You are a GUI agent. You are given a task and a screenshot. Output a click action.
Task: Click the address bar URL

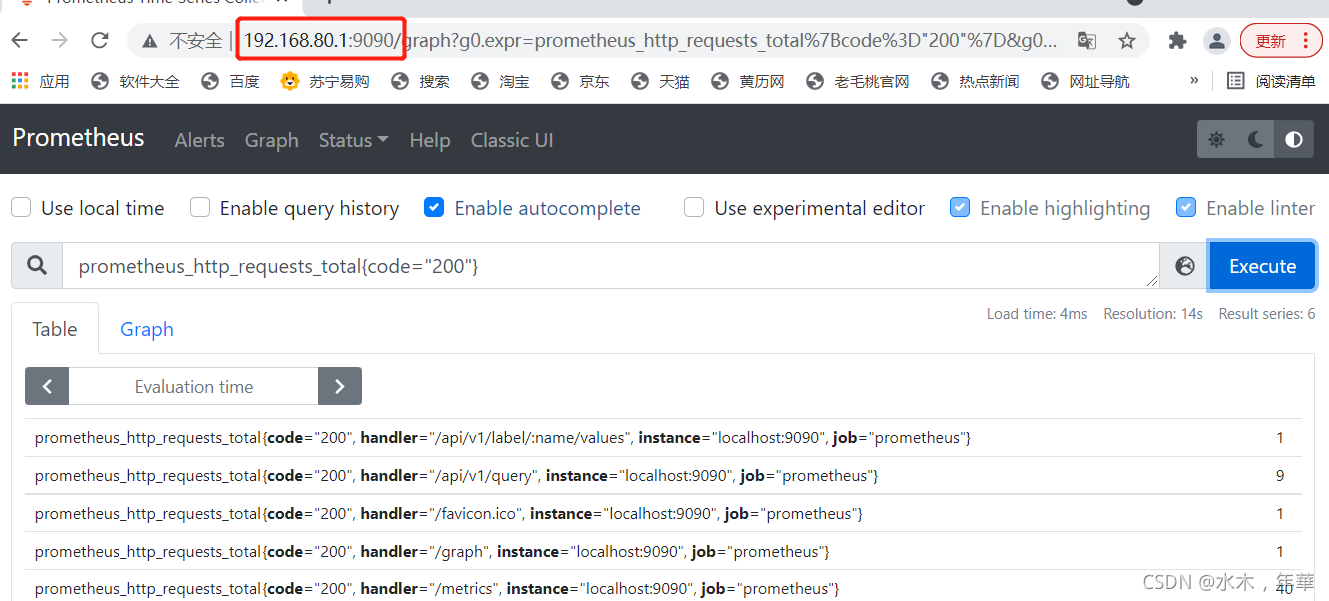pyautogui.click(x=650, y=41)
